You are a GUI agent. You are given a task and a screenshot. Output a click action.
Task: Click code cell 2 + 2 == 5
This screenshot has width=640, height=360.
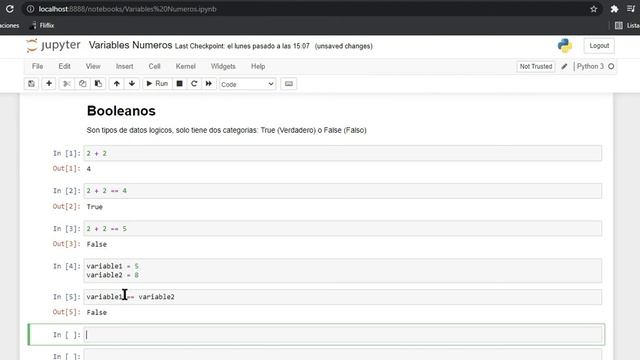(342, 229)
